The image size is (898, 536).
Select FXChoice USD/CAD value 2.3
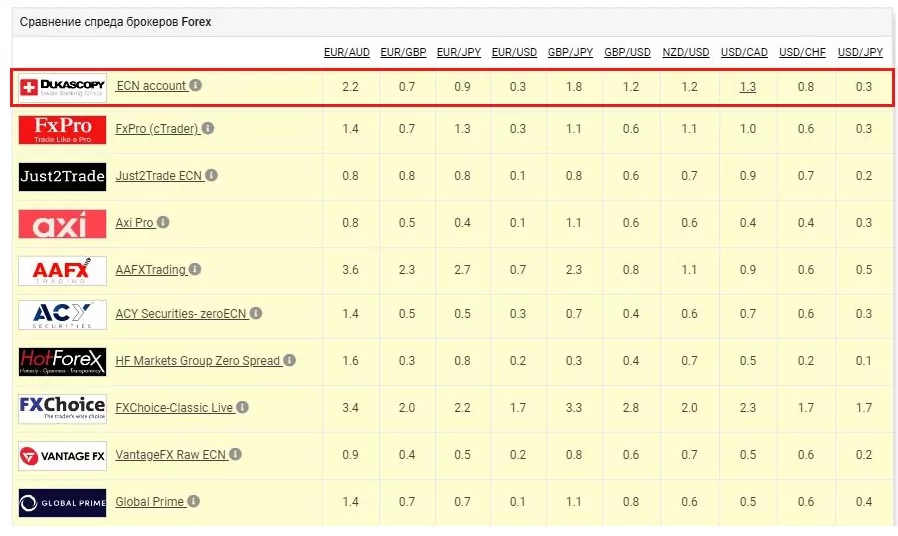click(x=747, y=408)
